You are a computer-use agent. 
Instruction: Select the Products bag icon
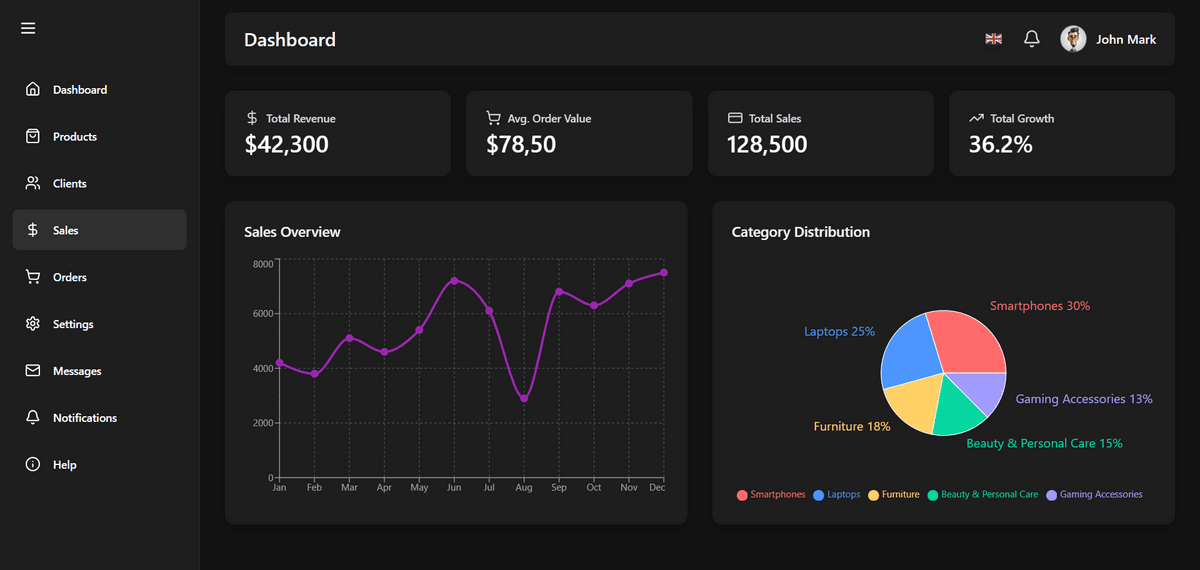[33, 136]
